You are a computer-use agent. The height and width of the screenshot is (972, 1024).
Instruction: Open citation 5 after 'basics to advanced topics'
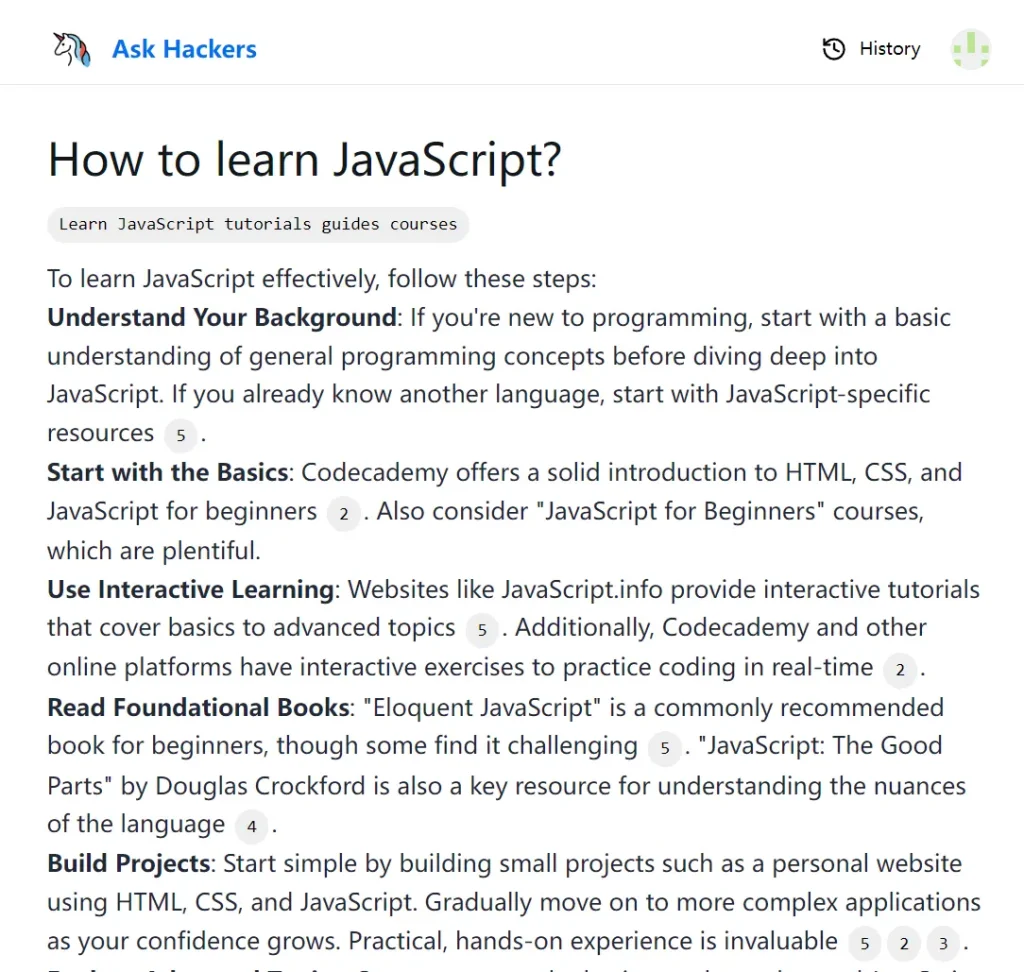coord(481,630)
